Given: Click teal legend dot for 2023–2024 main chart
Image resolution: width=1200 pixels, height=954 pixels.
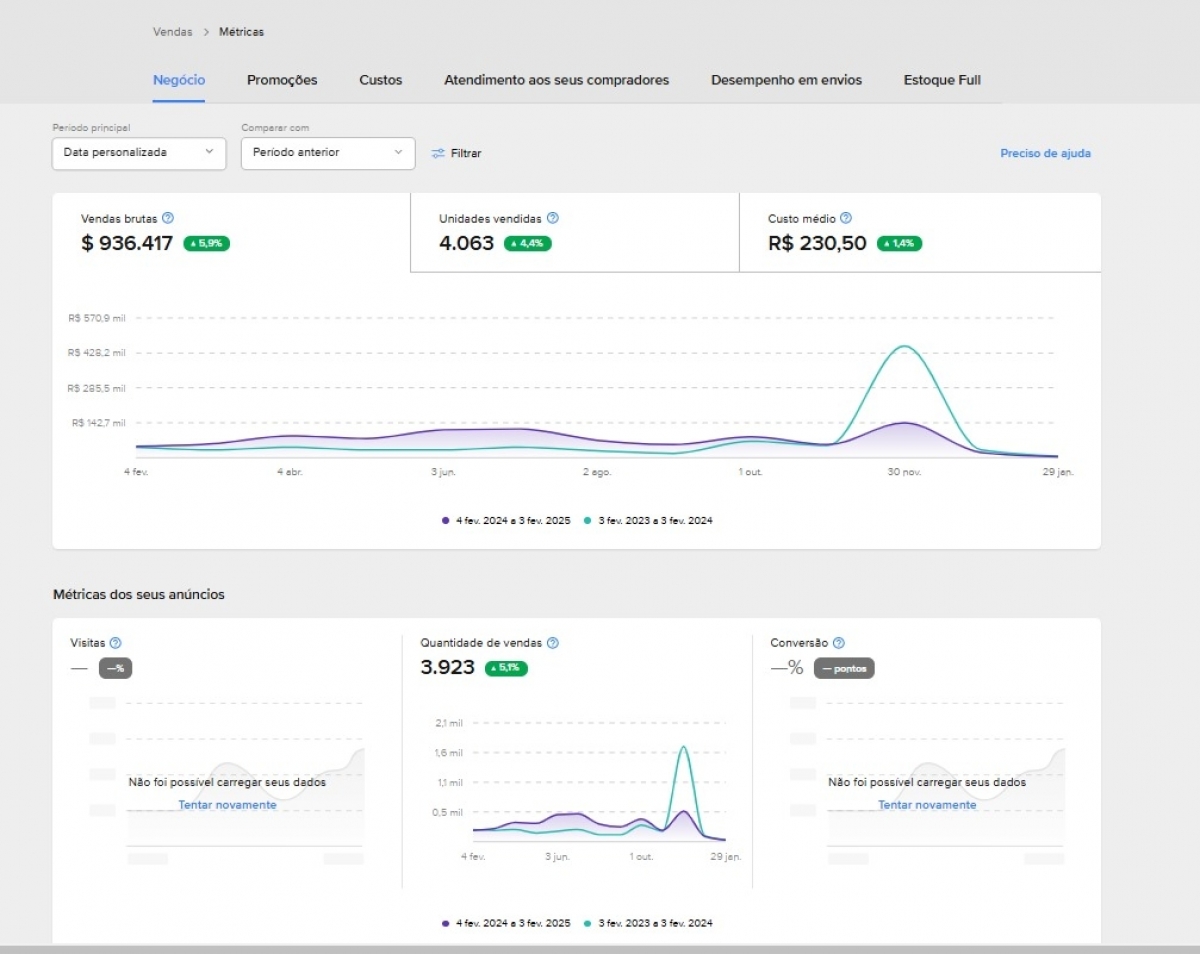Looking at the screenshot, I should tap(587, 520).
